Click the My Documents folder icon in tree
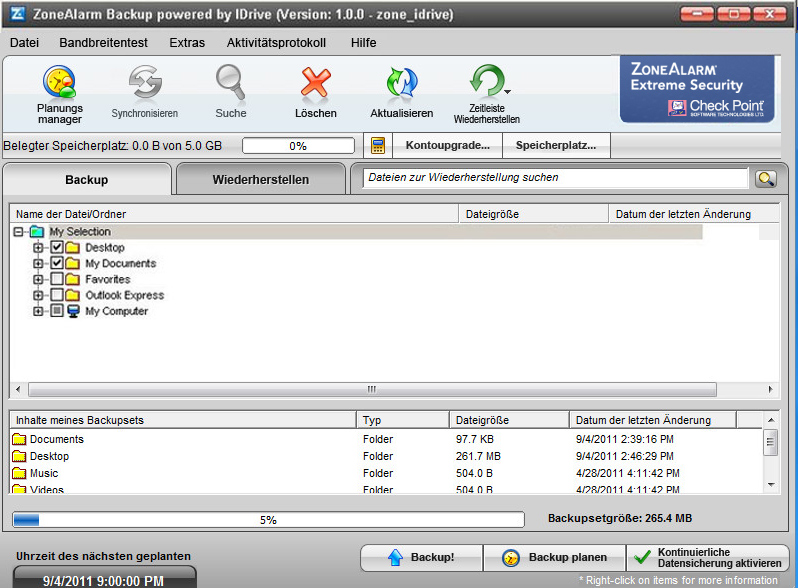 tap(73, 264)
